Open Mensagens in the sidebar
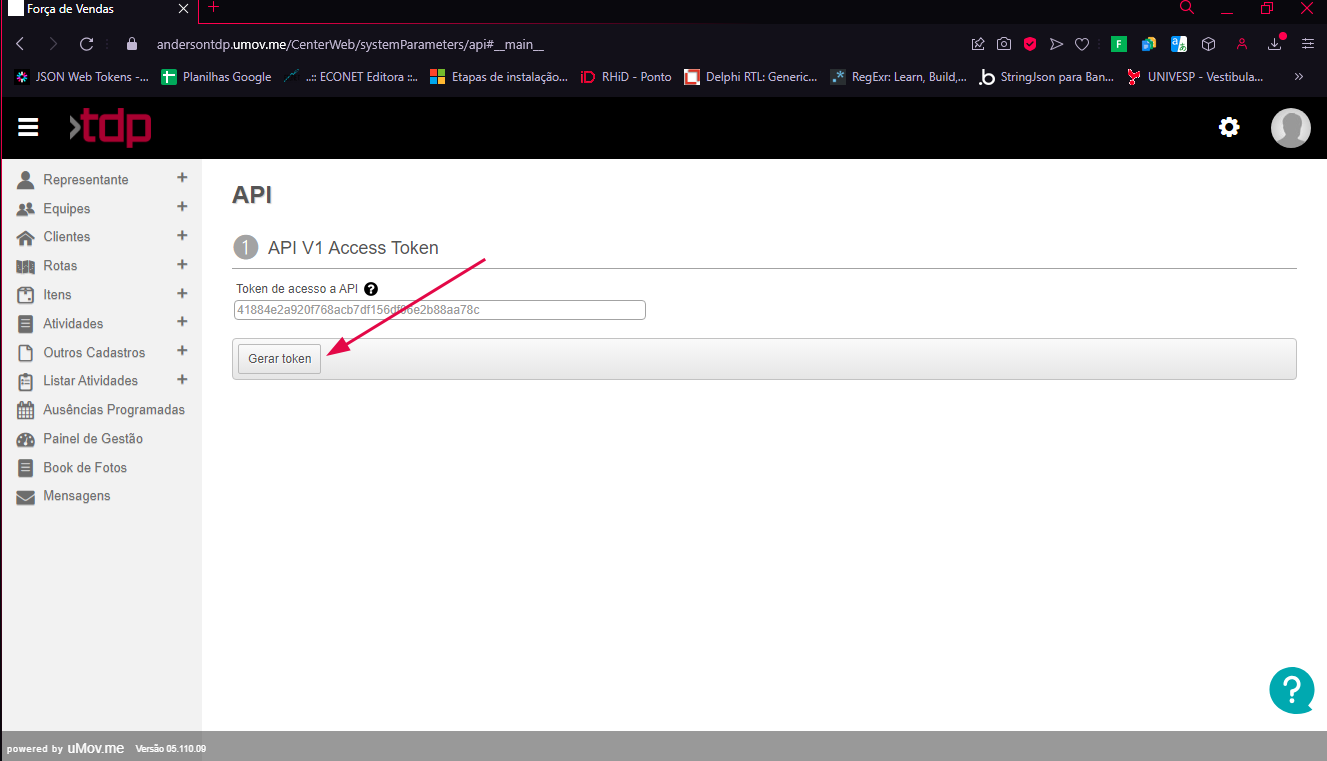The image size is (1327, 761). [77, 496]
